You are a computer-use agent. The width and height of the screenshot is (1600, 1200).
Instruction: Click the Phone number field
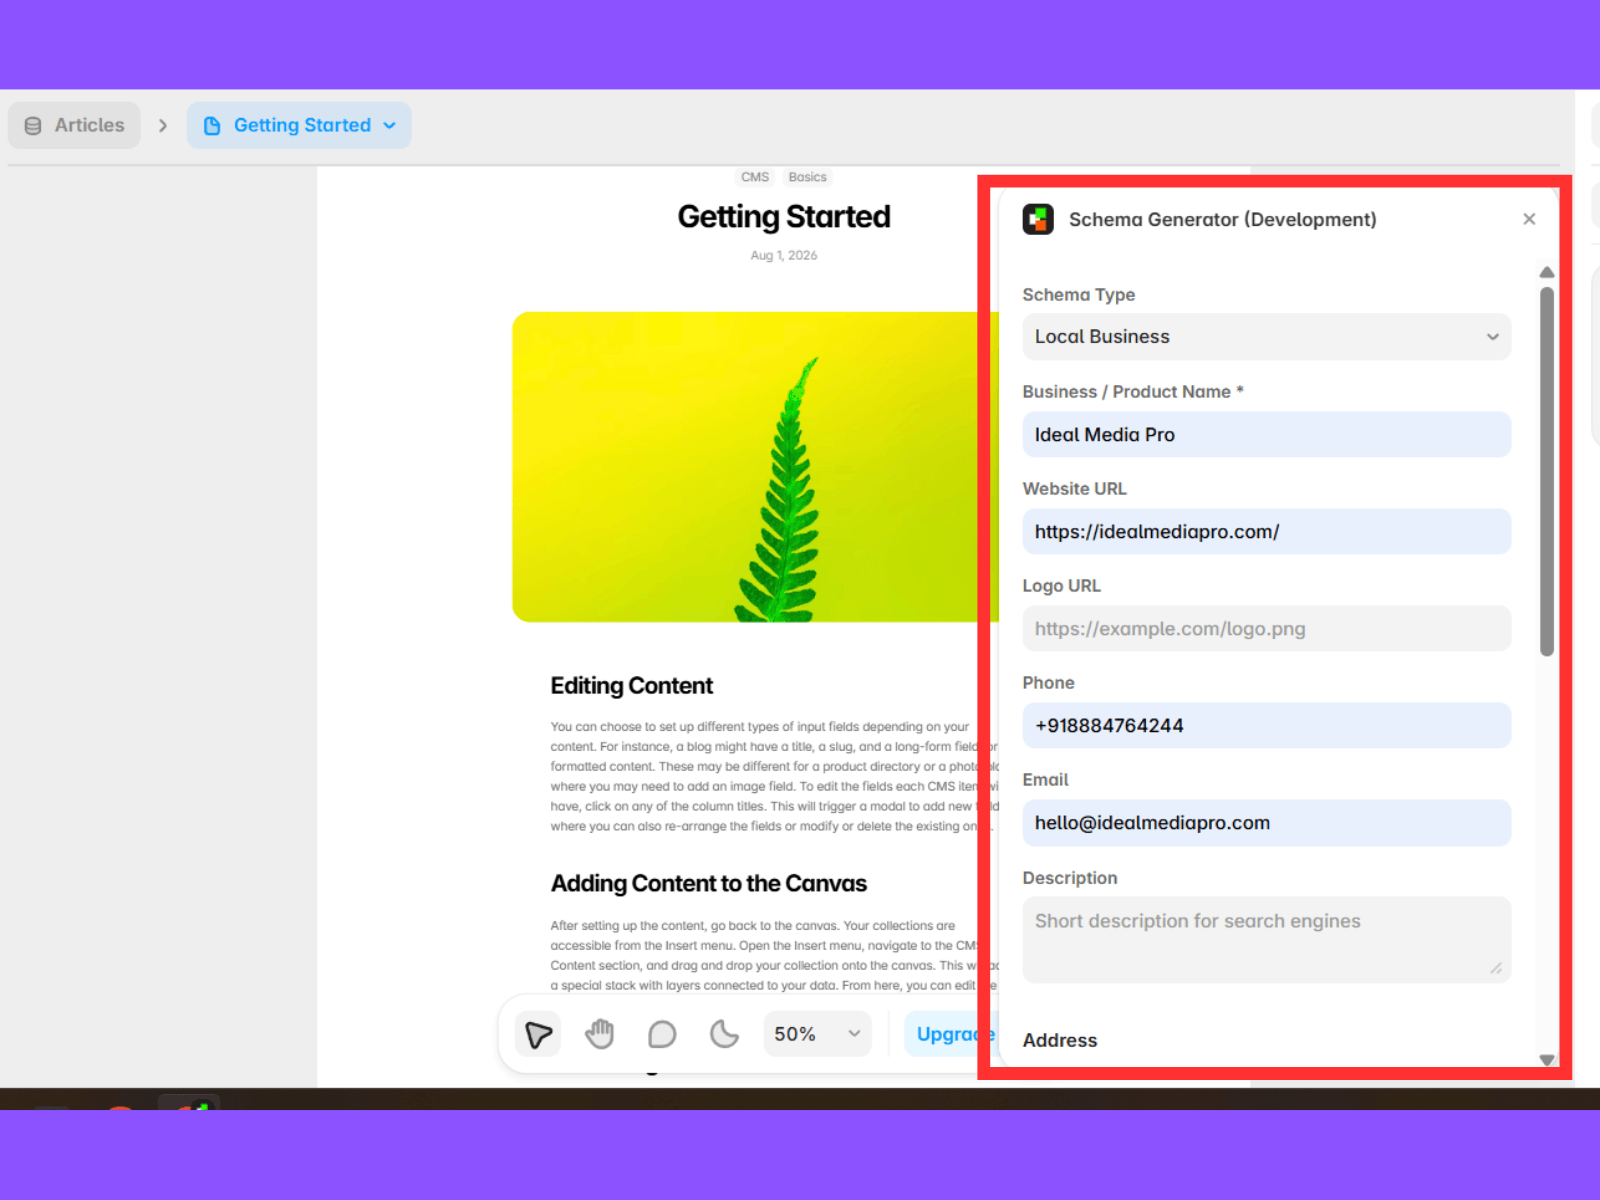[x=1266, y=726]
